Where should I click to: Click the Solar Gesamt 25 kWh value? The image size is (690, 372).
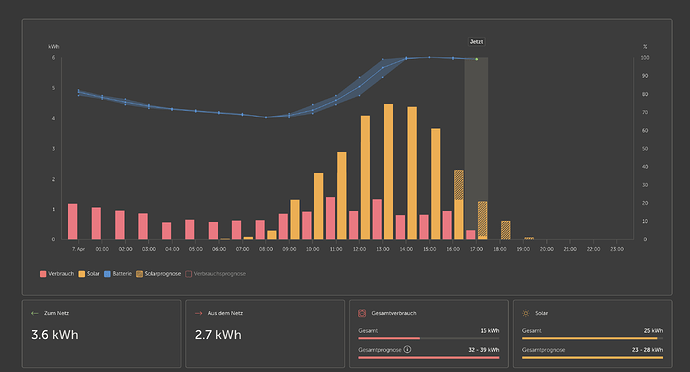coord(653,331)
